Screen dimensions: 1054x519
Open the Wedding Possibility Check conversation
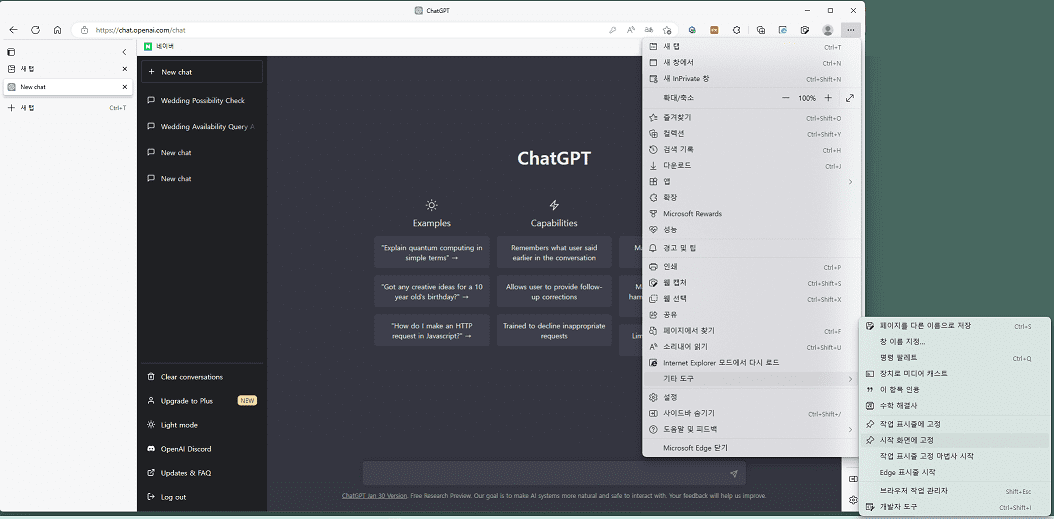coord(202,100)
